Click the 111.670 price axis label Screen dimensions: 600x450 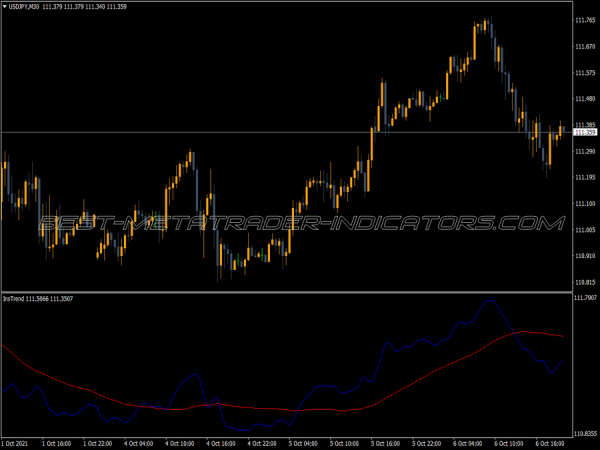pos(585,47)
